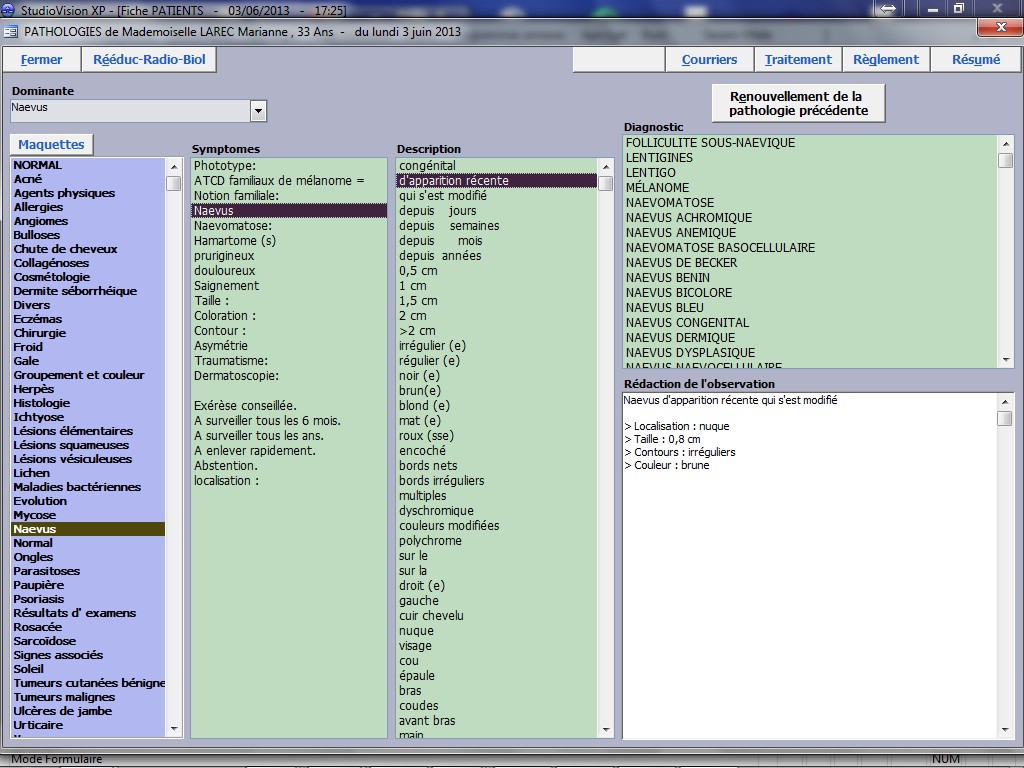Viewport: 1024px width, 768px height.
Task: Select Psoriasis in the Maquettes list
Action: (x=39, y=599)
